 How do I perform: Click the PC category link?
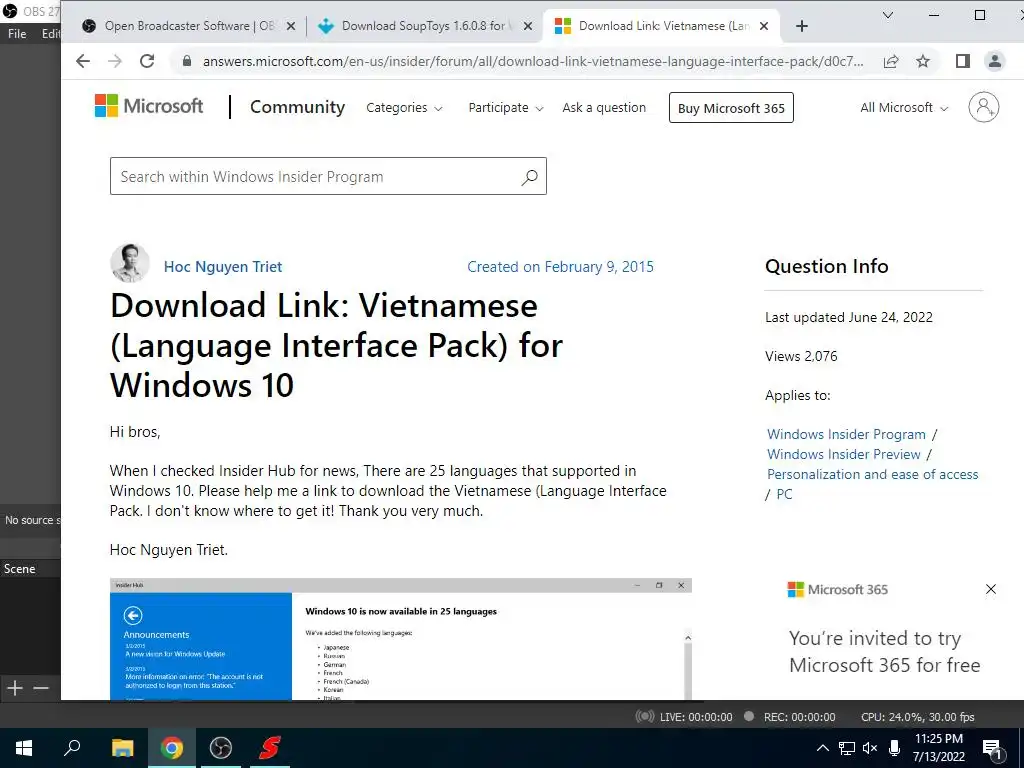(x=784, y=494)
